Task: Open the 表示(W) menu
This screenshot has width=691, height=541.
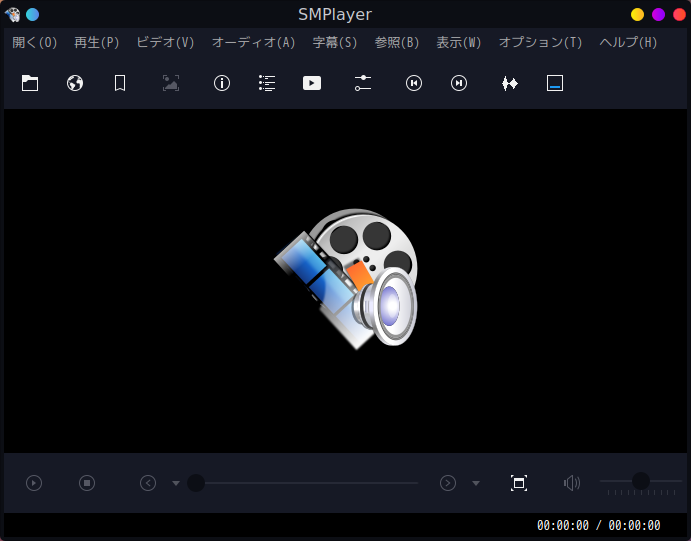Action: (459, 42)
